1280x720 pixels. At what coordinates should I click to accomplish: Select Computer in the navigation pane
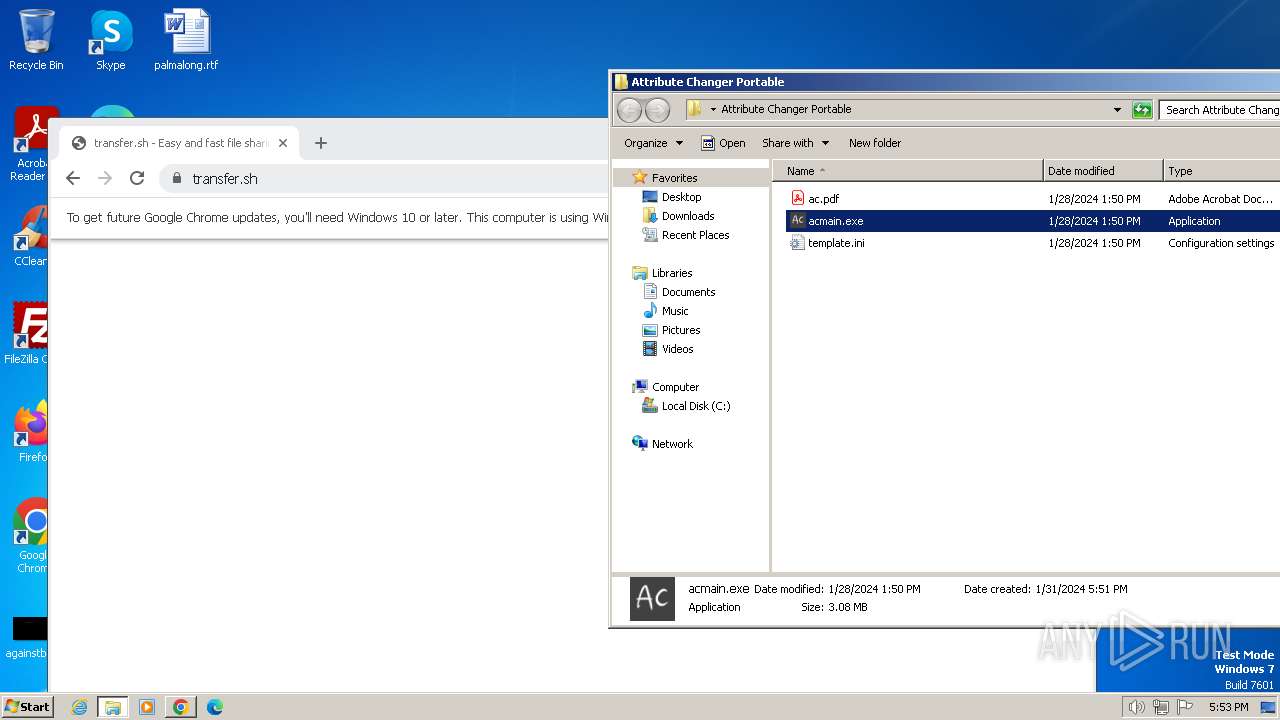click(x=675, y=387)
